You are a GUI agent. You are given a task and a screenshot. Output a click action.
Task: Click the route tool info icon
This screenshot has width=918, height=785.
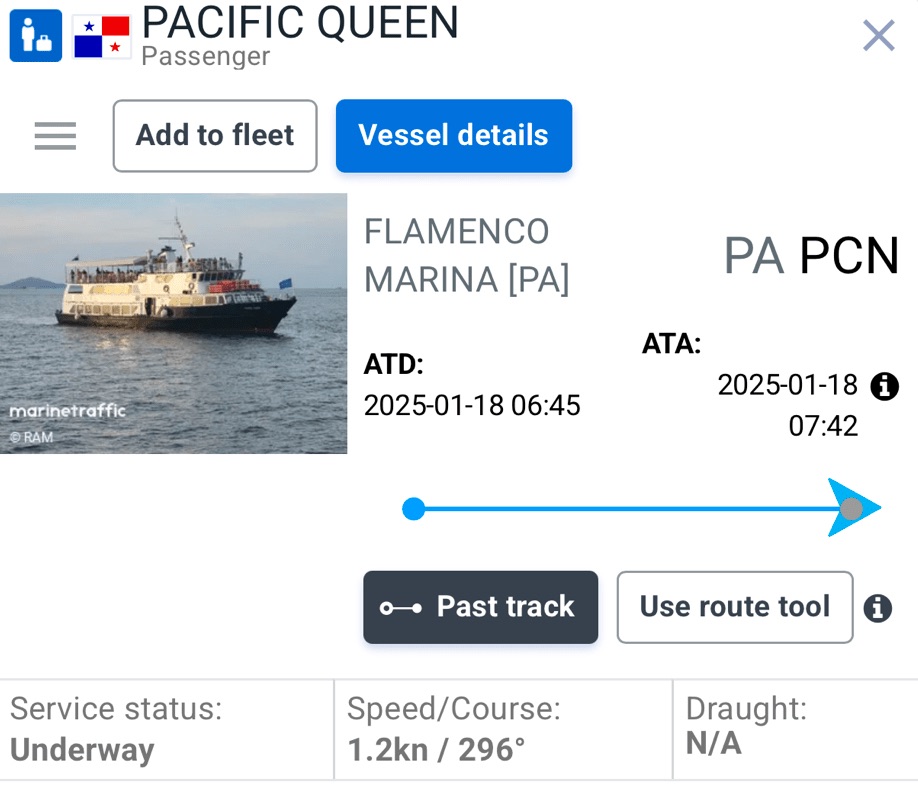pyautogui.click(x=877, y=607)
